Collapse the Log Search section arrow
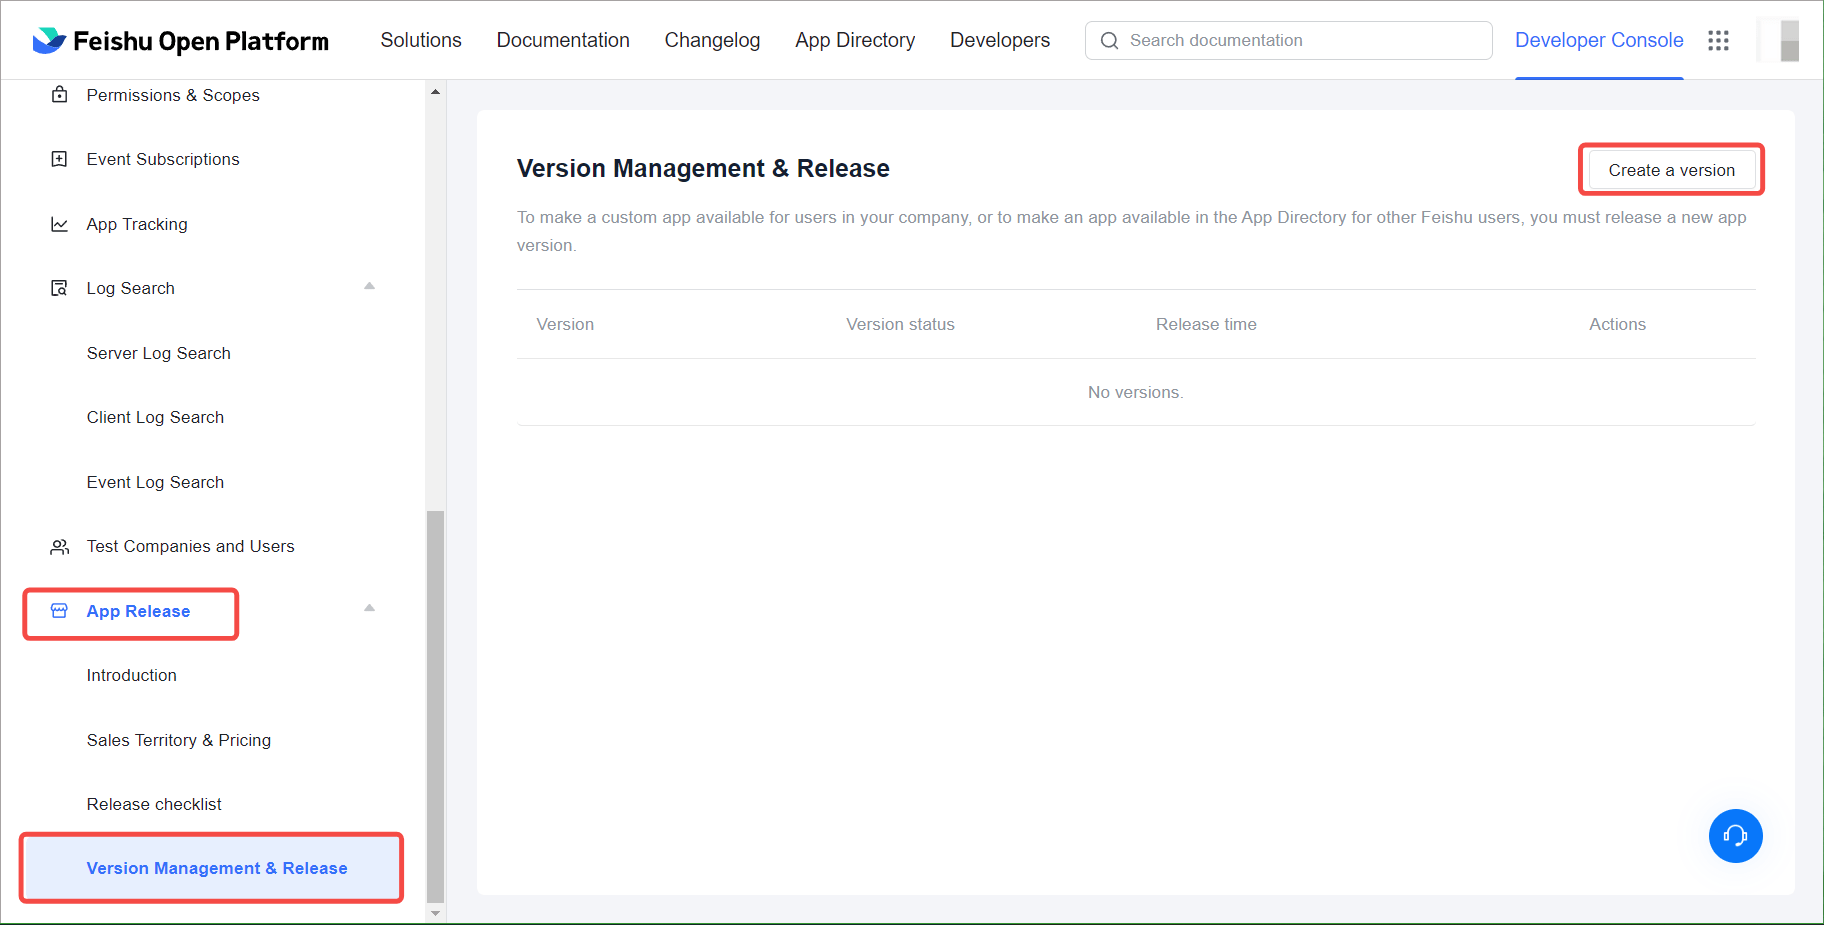This screenshot has height=925, width=1824. (x=369, y=287)
